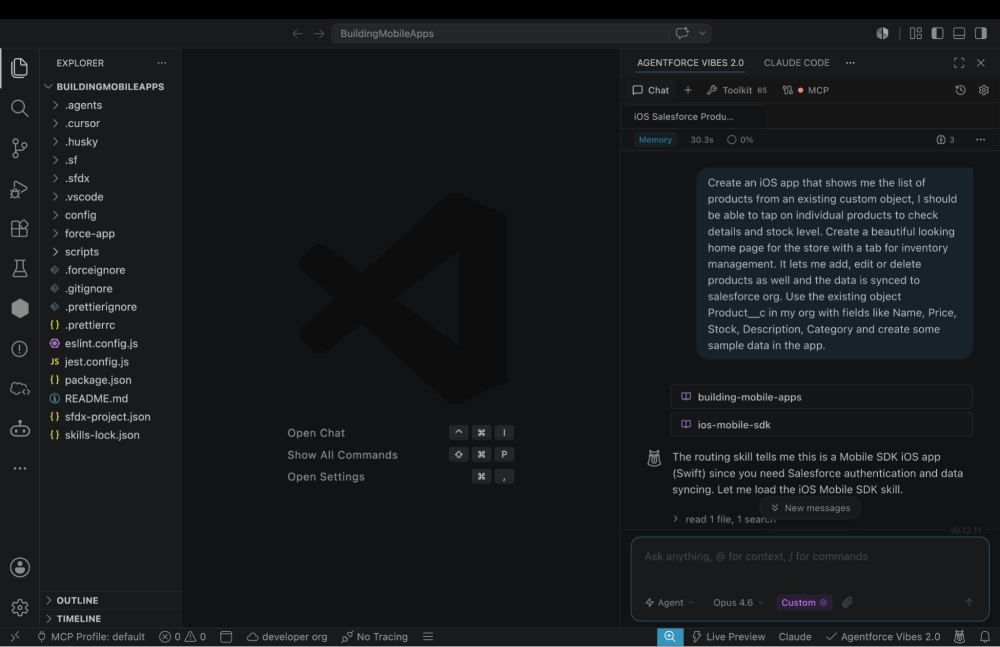The image size is (1000, 647).
Task: Select the Chat tab
Action: tap(651, 90)
